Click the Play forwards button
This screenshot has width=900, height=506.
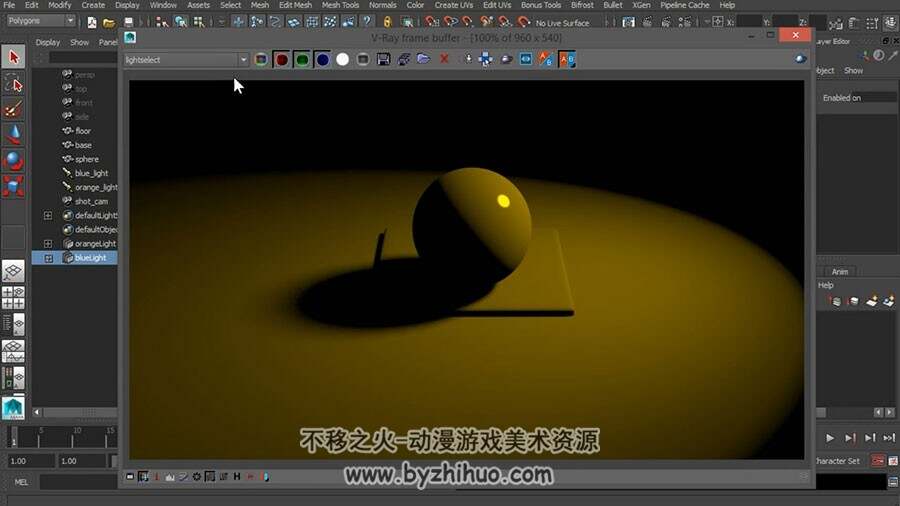coord(830,438)
